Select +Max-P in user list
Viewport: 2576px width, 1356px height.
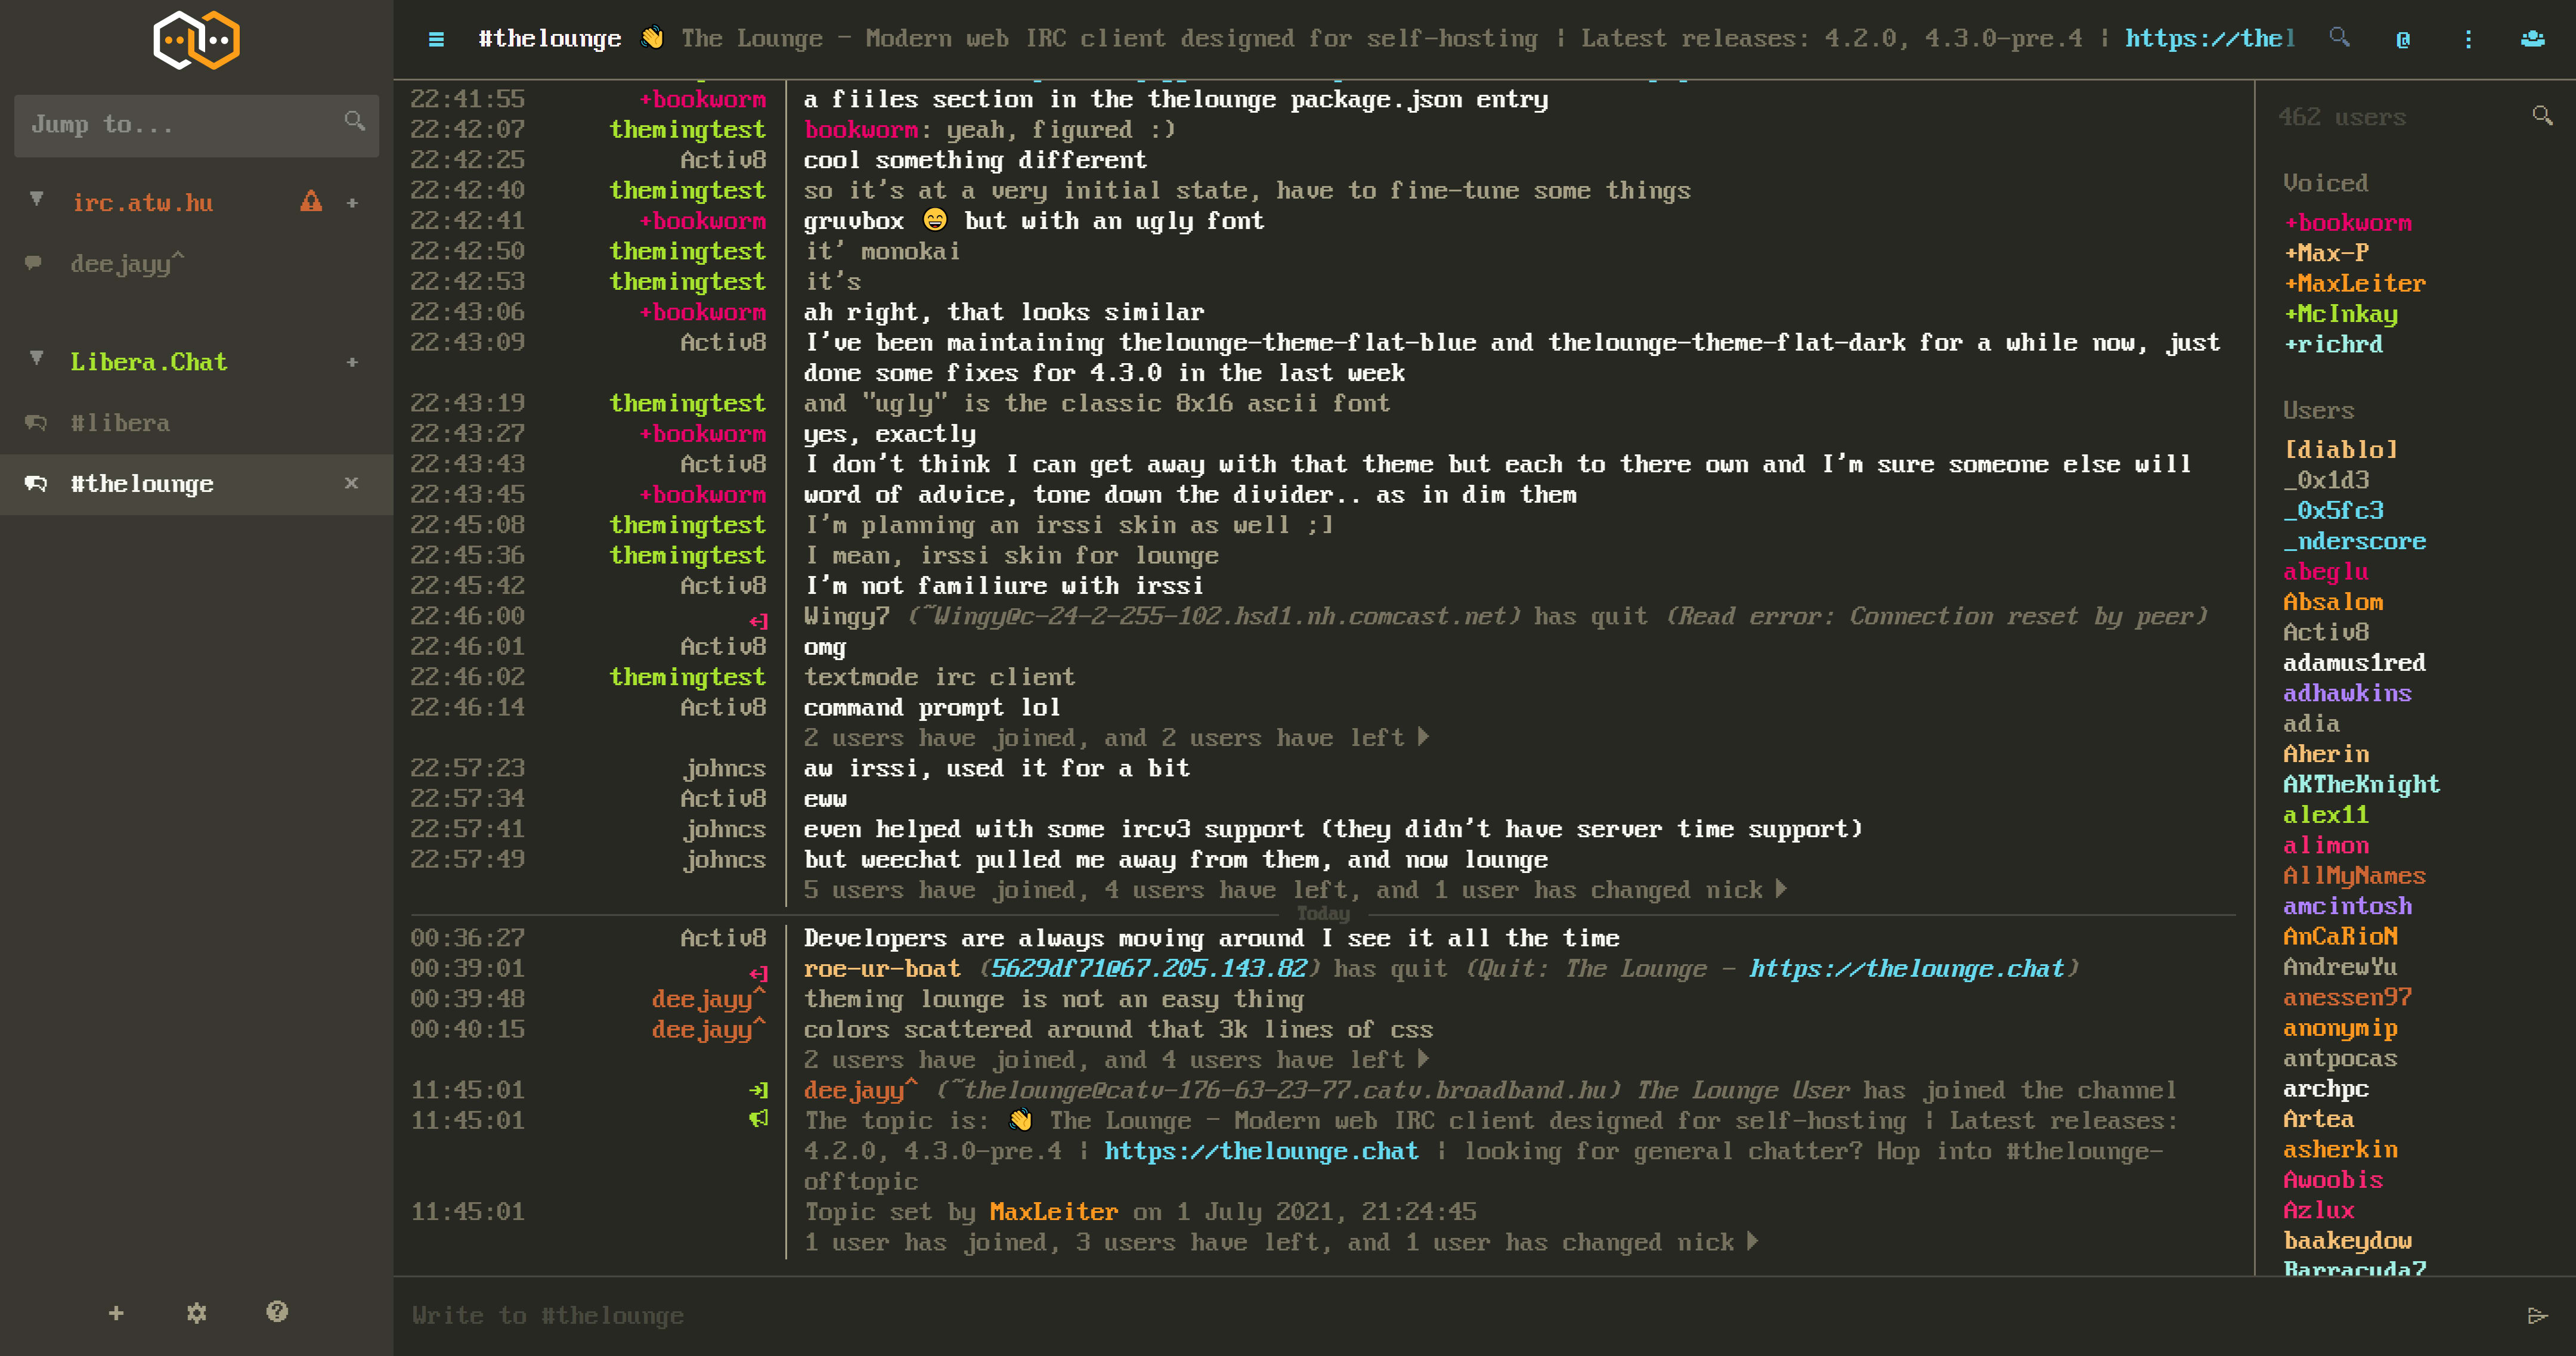click(x=2326, y=253)
